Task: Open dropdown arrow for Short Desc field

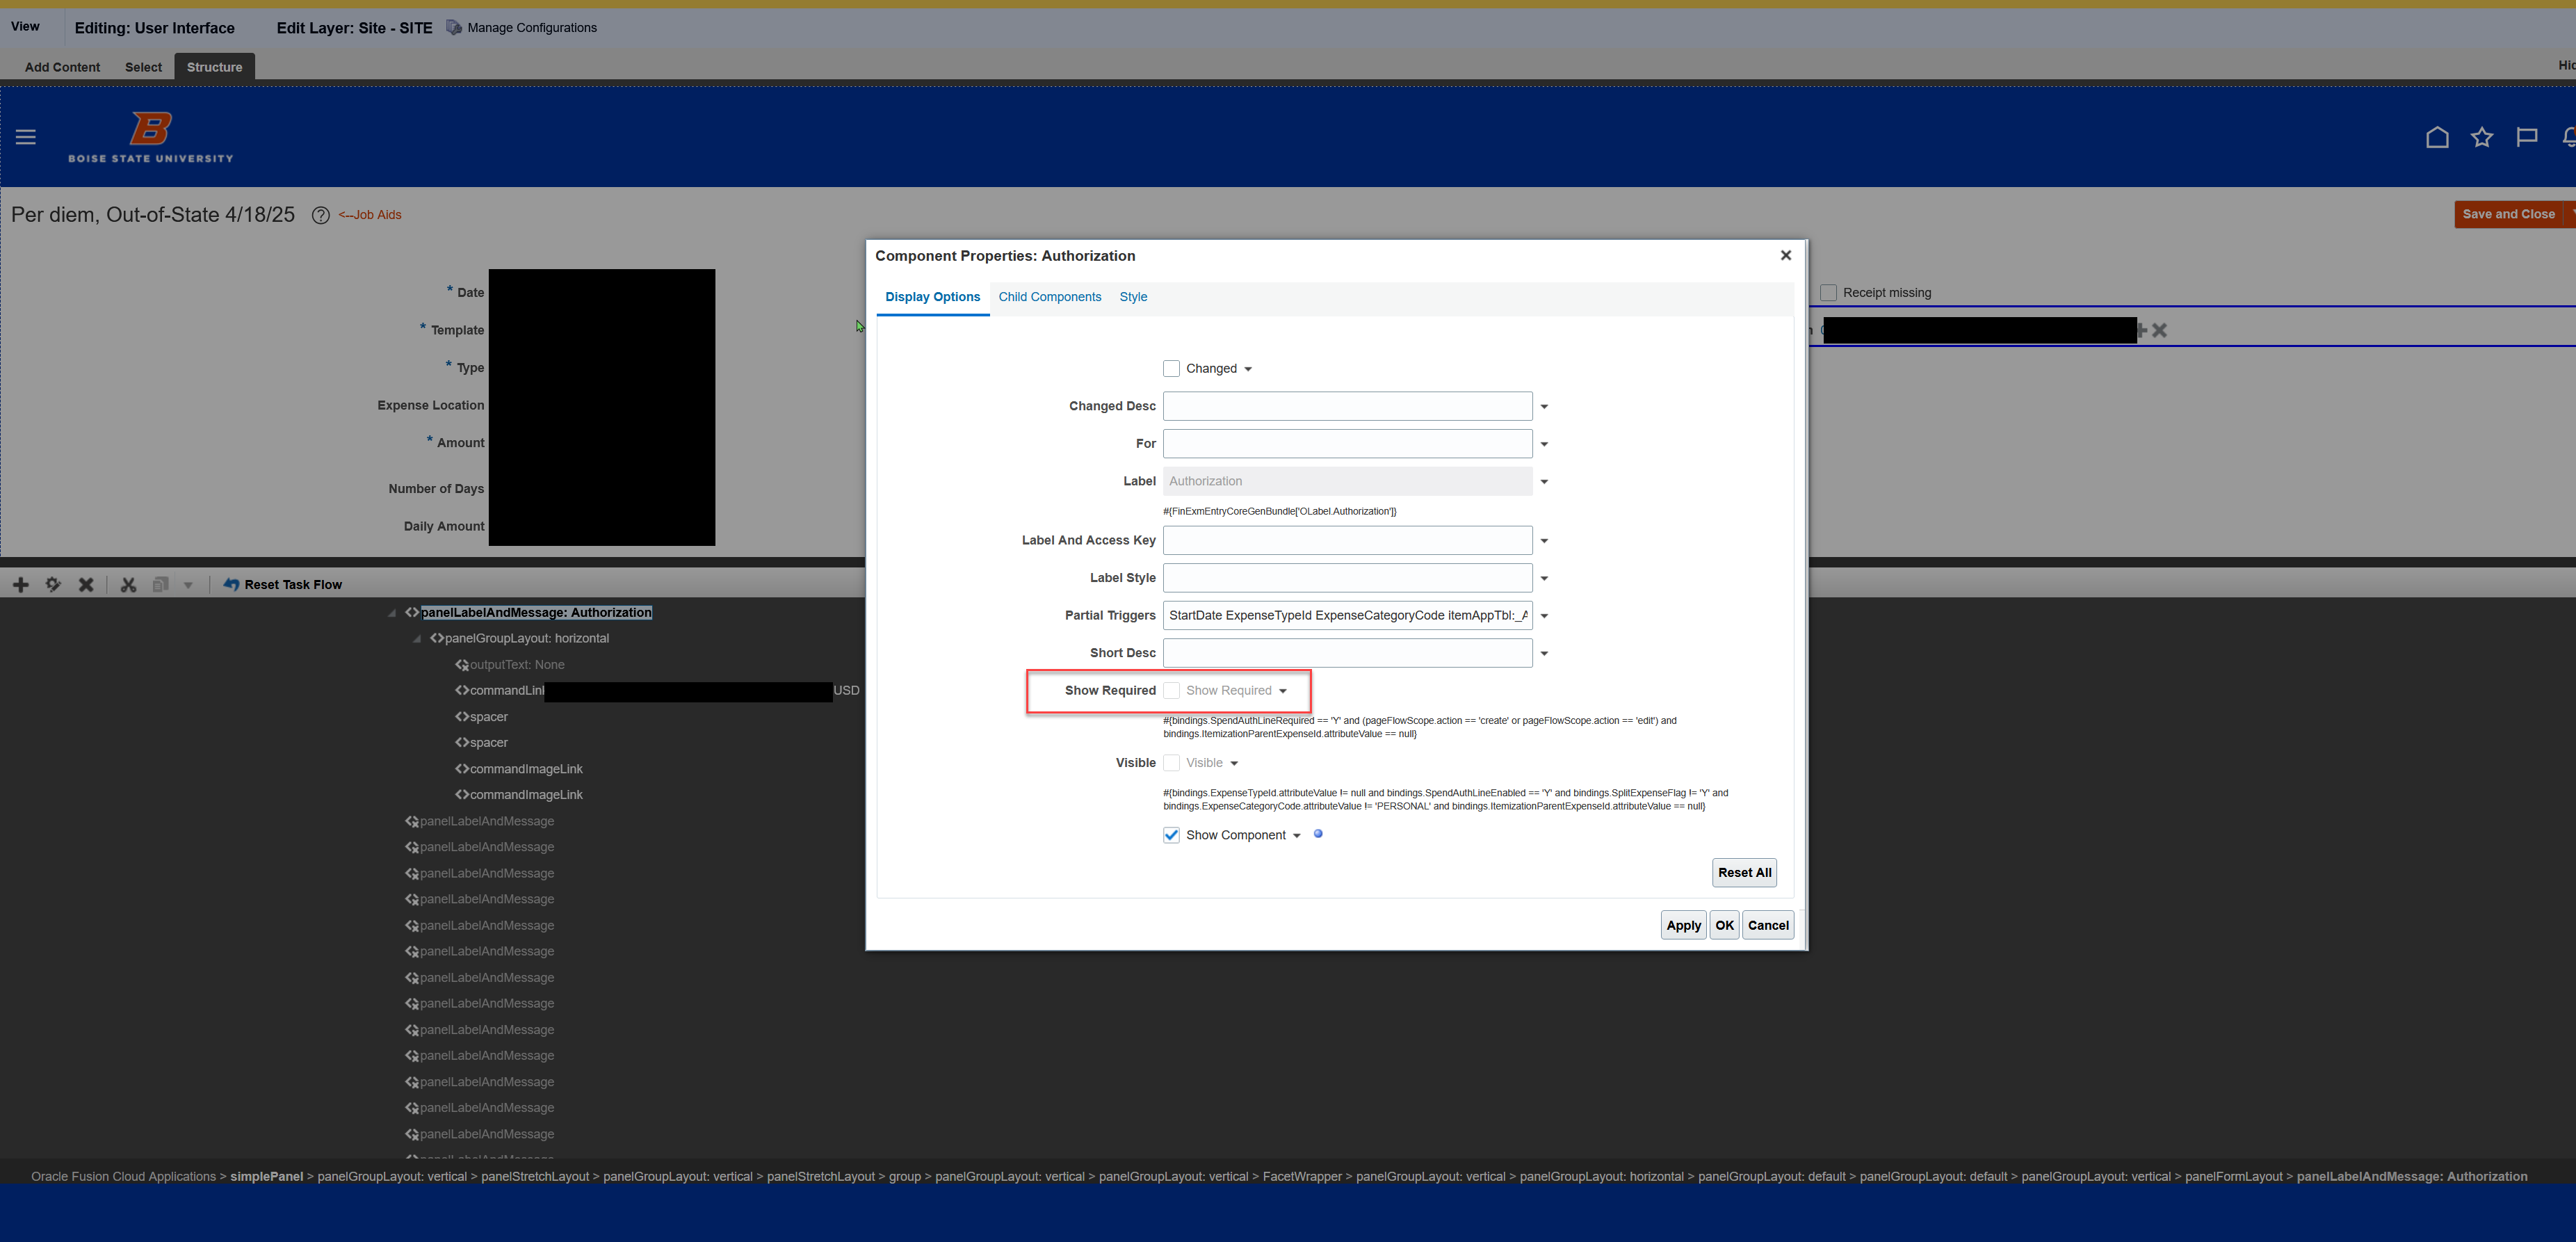Action: pyautogui.click(x=1544, y=654)
